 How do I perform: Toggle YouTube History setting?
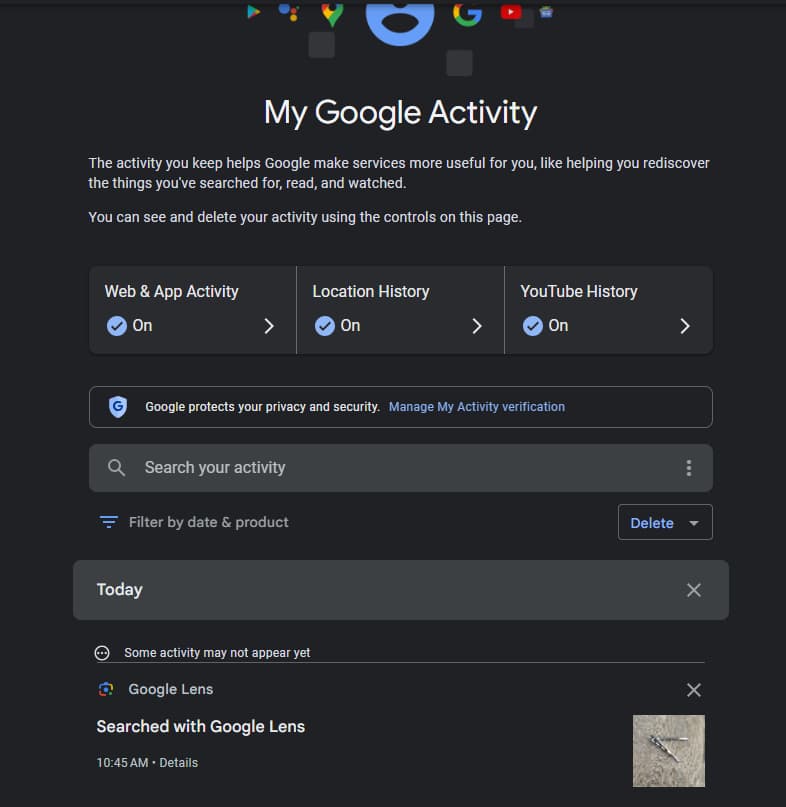coord(533,325)
